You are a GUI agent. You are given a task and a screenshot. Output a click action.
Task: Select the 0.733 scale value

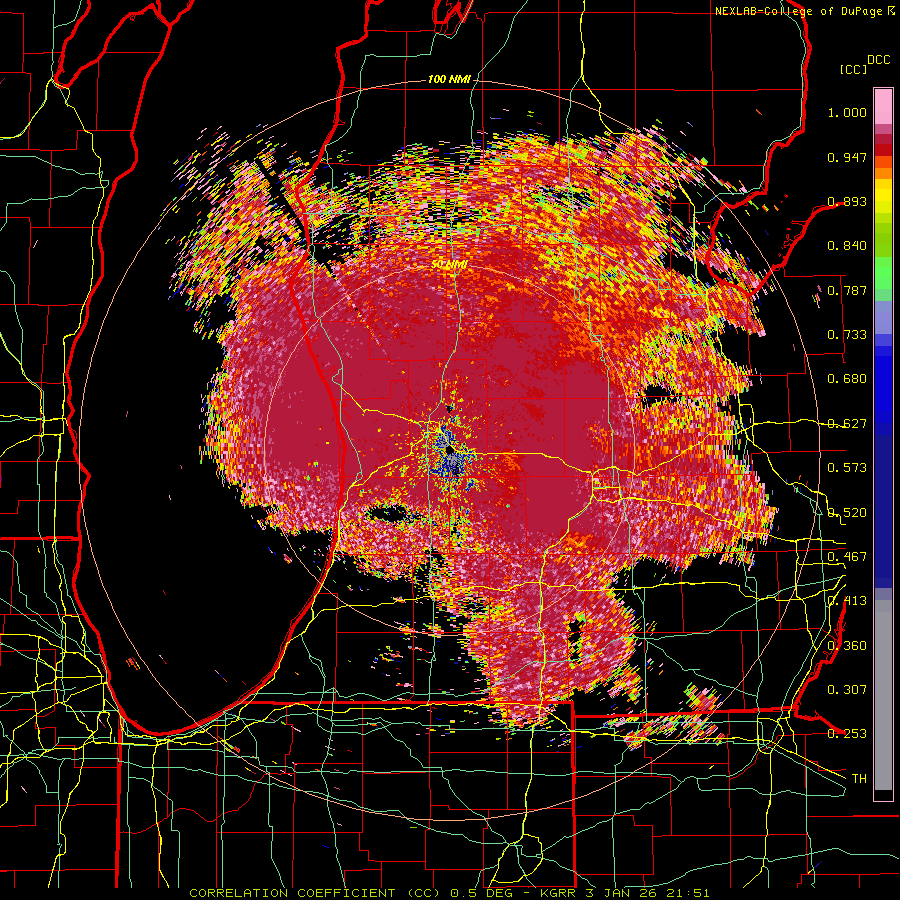[x=847, y=335]
